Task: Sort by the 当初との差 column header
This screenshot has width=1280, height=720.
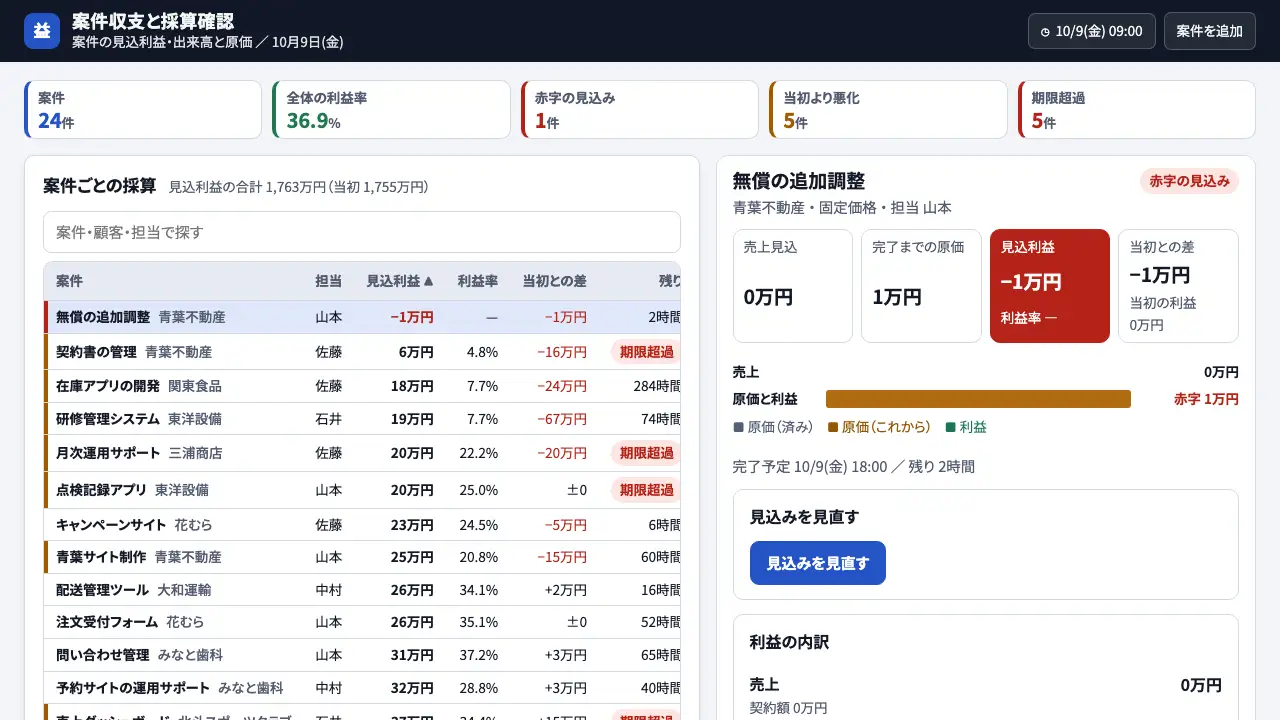Action: 554,281
